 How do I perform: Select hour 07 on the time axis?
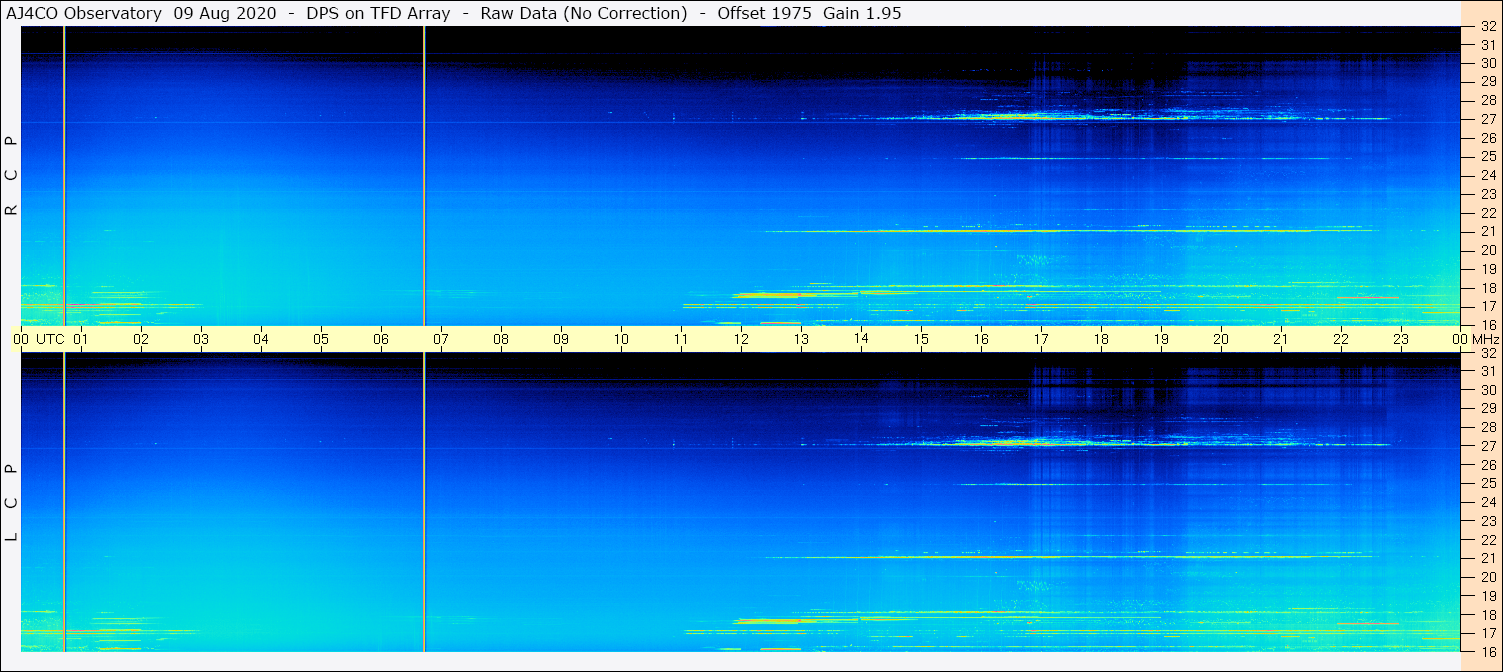441,339
